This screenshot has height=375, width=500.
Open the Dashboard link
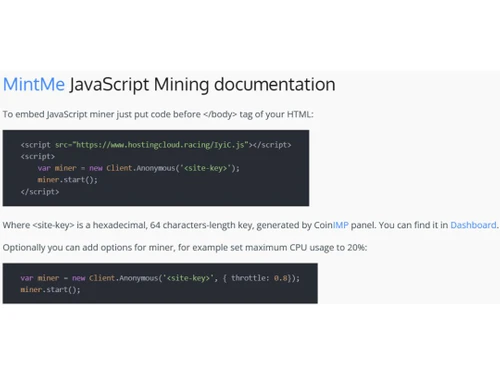pyautogui.click(x=473, y=225)
